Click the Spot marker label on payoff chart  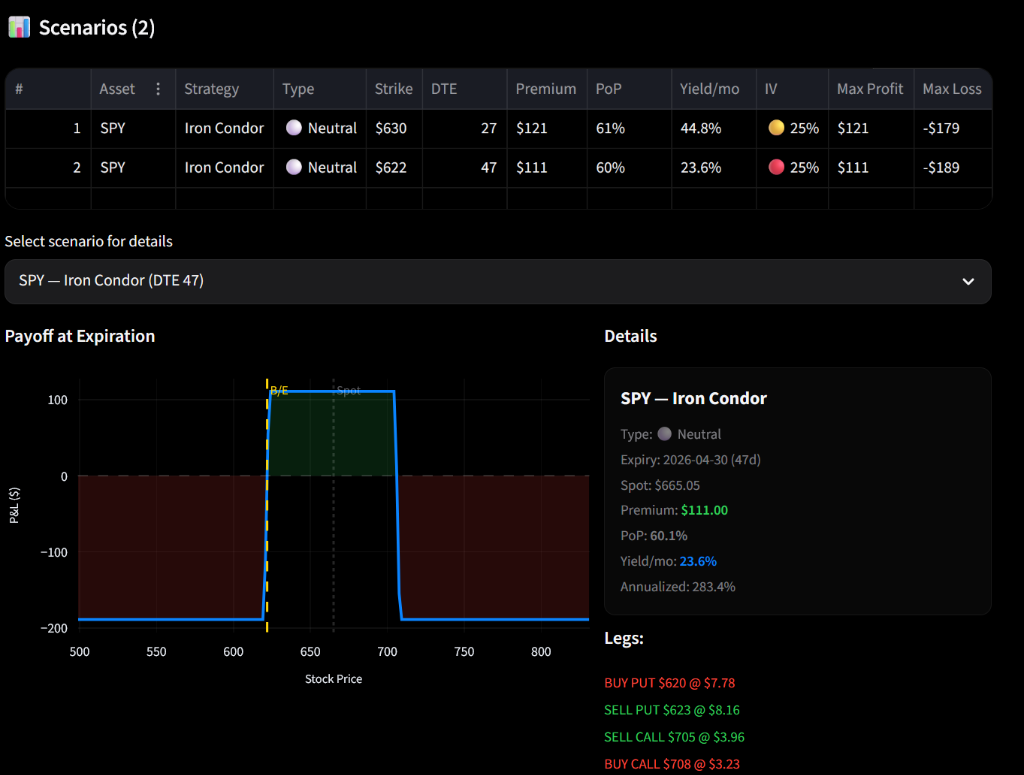(348, 390)
